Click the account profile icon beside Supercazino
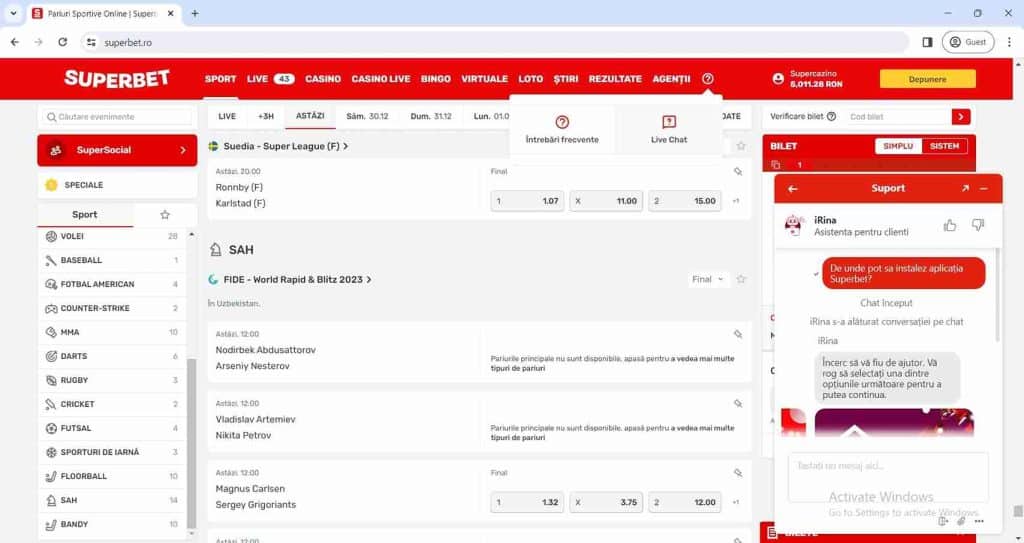1024x543 pixels. pyautogui.click(x=778, y=78)
